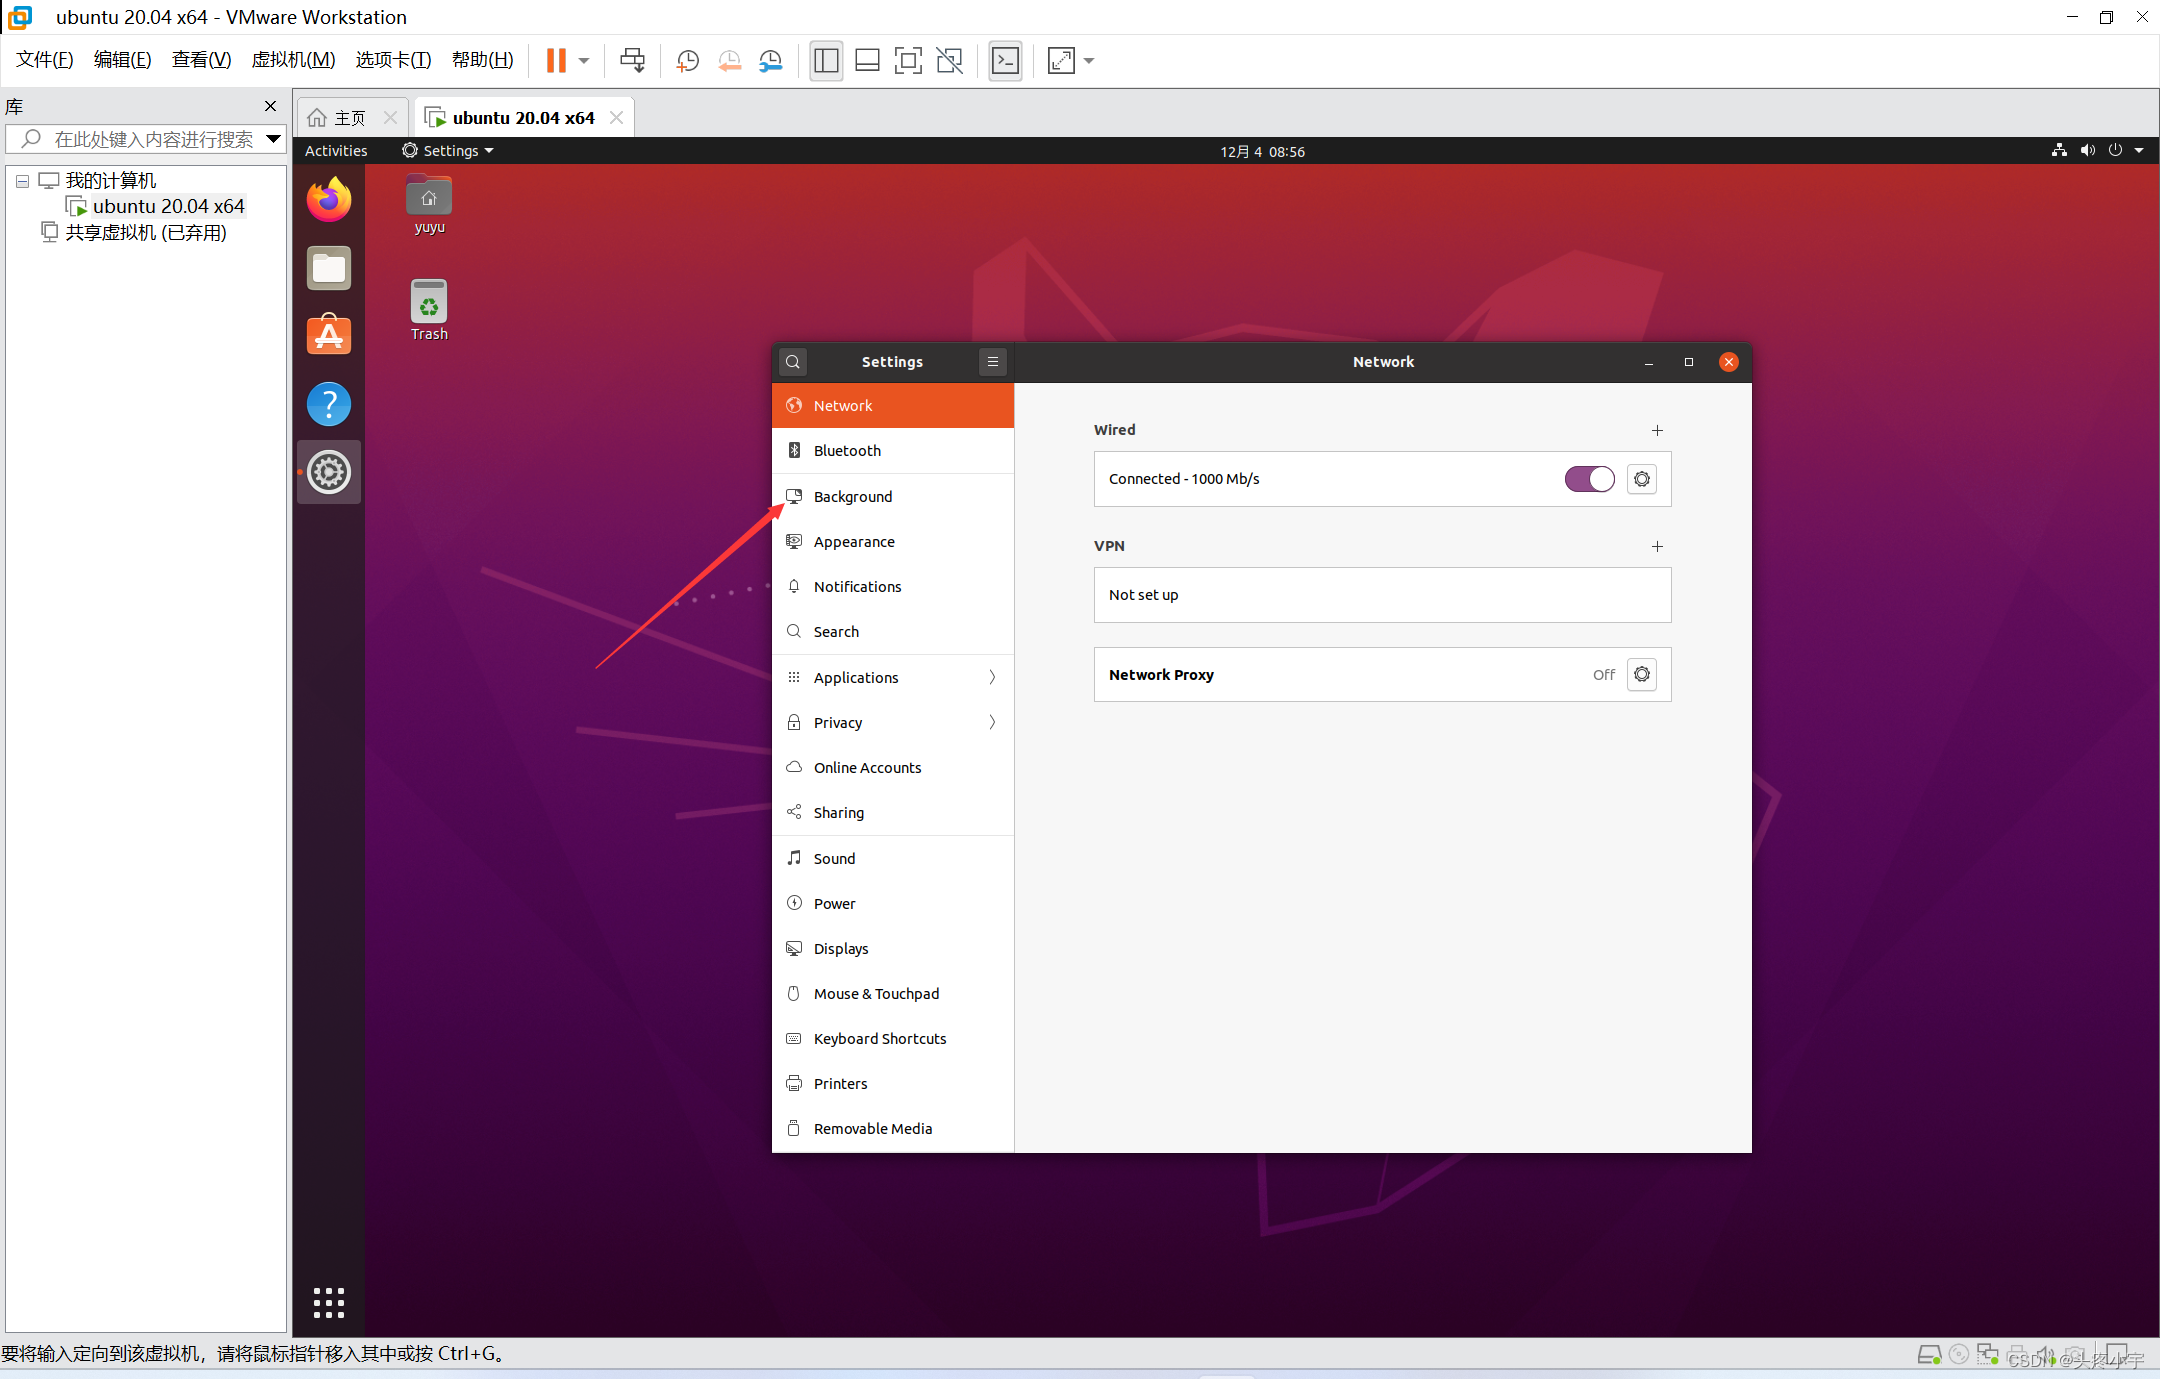Launch Ubuntu Software from the dock

point(329,335)
